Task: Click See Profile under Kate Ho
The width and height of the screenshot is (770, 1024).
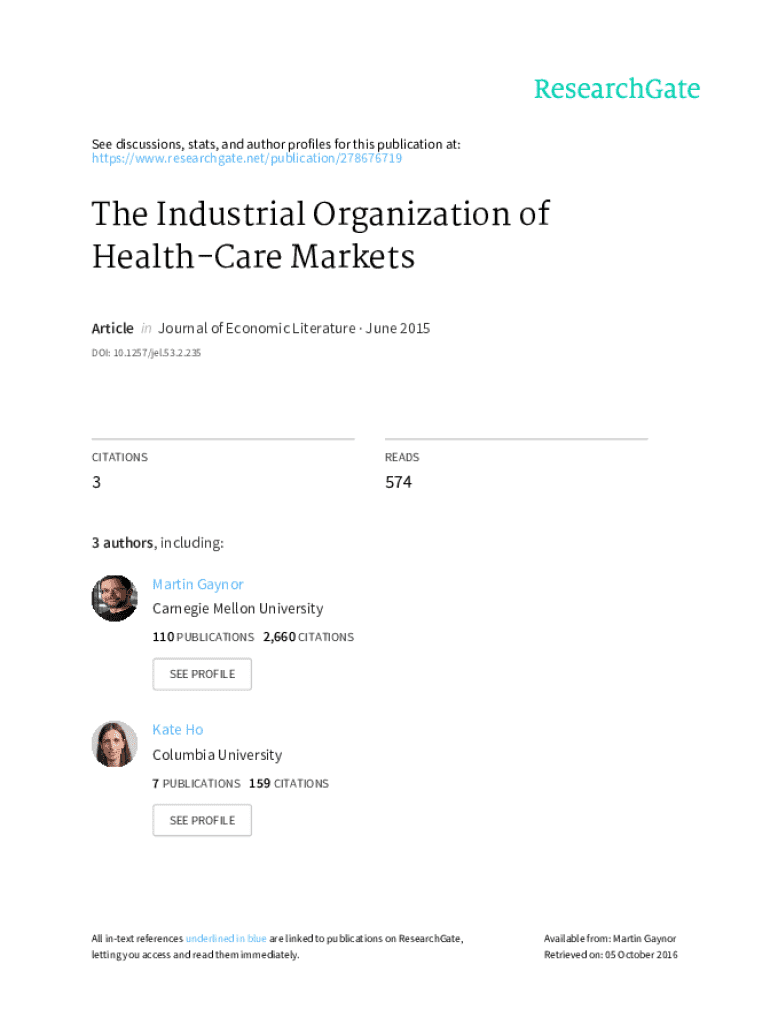Action: 202,820
